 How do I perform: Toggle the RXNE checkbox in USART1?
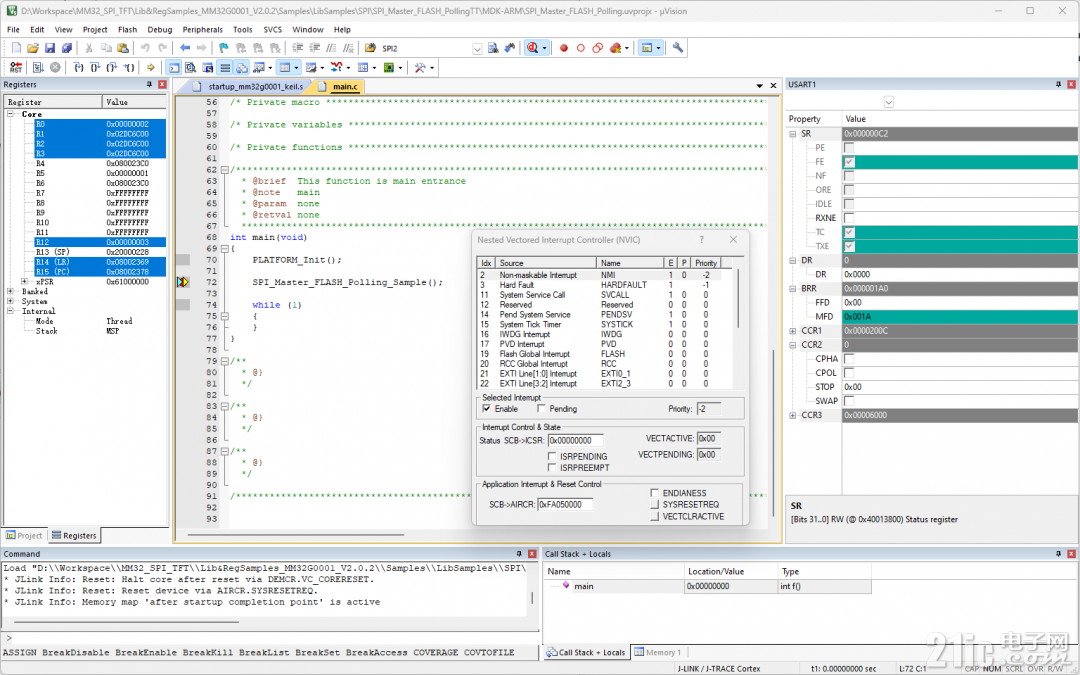(849, 218)
